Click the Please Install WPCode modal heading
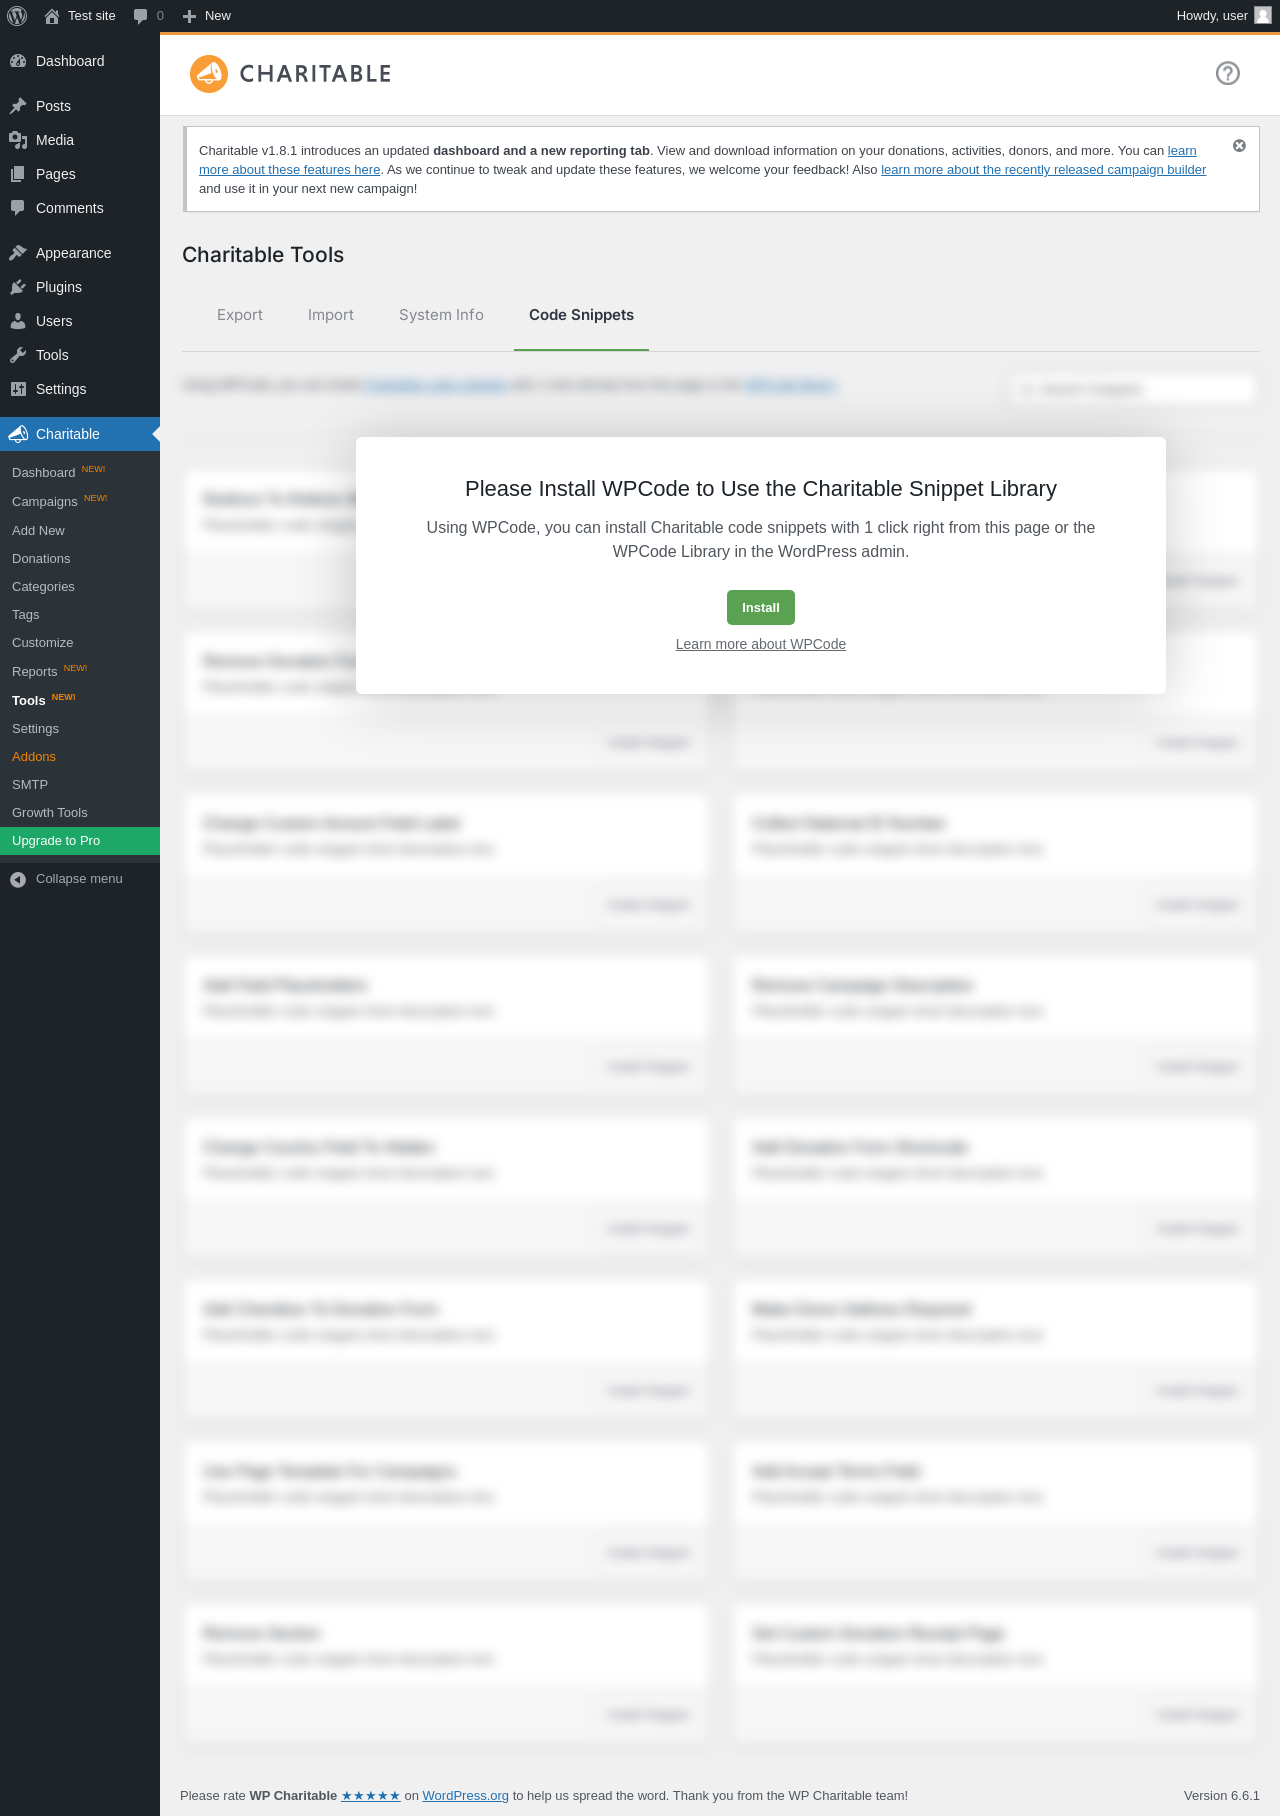1280x1816 pixels. coord(761,489)
